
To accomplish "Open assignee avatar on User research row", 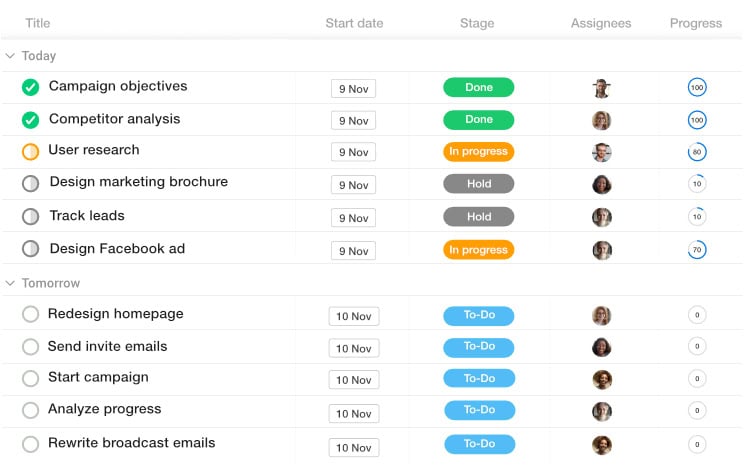I will pyautogui.click(x=601, y=153).
